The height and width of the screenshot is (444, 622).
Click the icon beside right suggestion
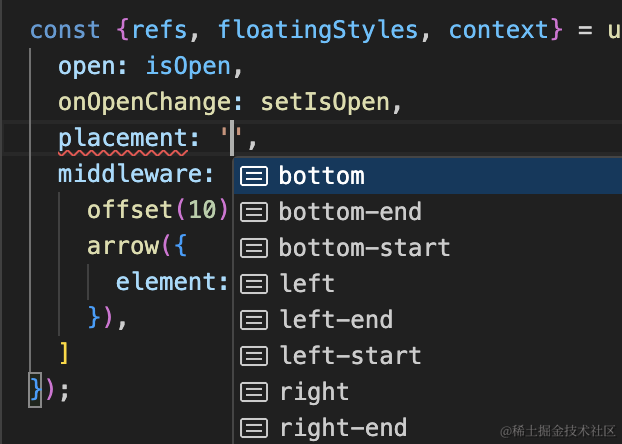coord(255,392)
